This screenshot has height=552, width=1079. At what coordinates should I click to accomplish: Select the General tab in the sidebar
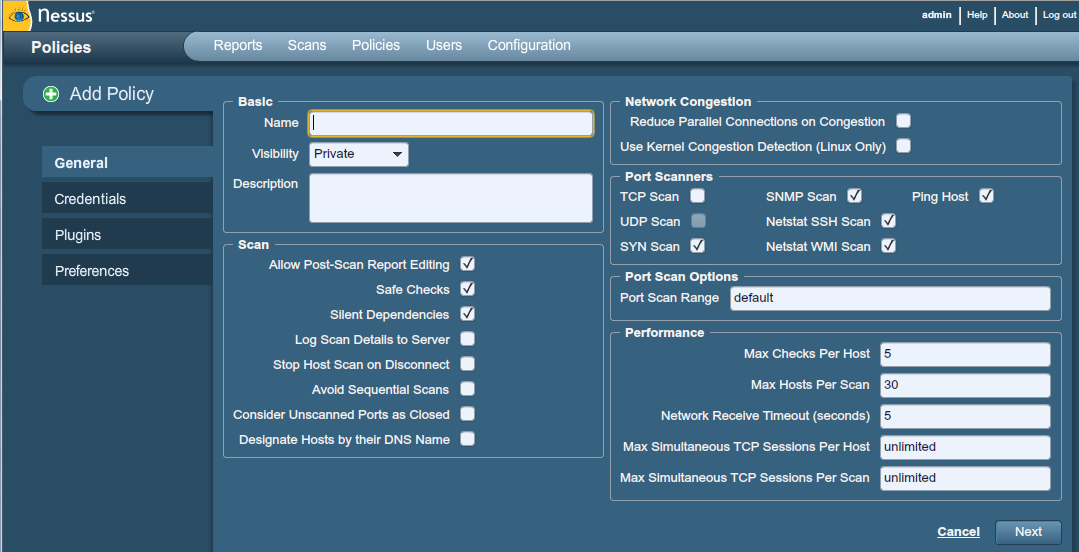(127, 162)
